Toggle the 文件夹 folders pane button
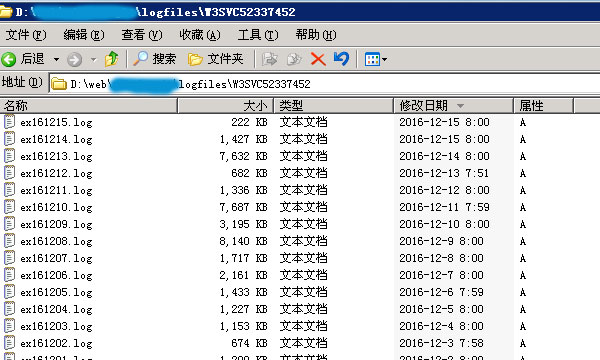This screenshot has width=600, height=360. click(x=215, y=59)
